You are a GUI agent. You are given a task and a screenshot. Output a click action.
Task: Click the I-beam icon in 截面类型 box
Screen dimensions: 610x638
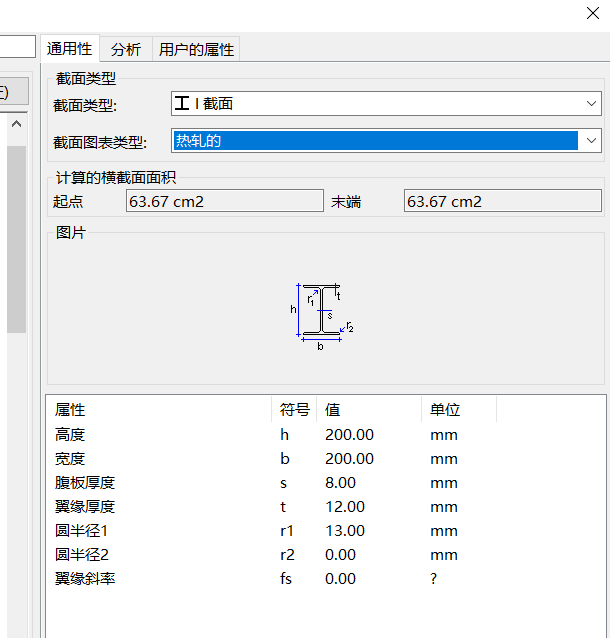click(x=181, y=103)
